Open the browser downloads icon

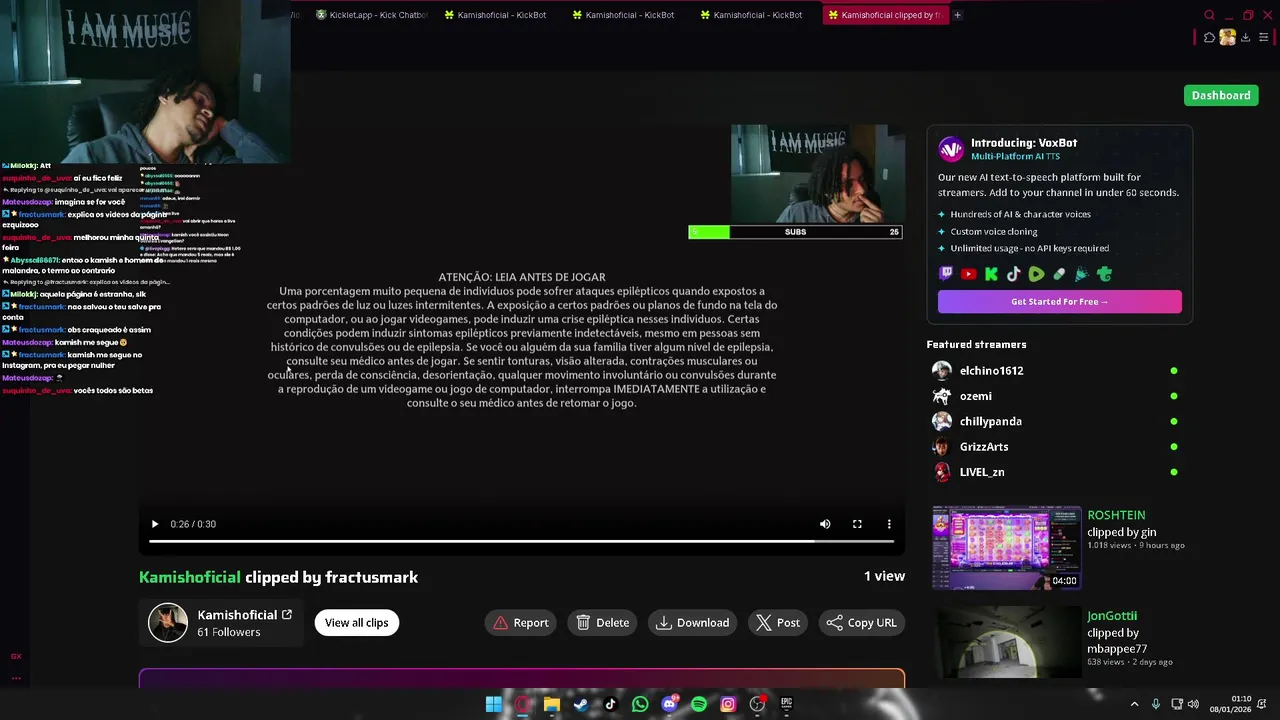click(1246, 38)
